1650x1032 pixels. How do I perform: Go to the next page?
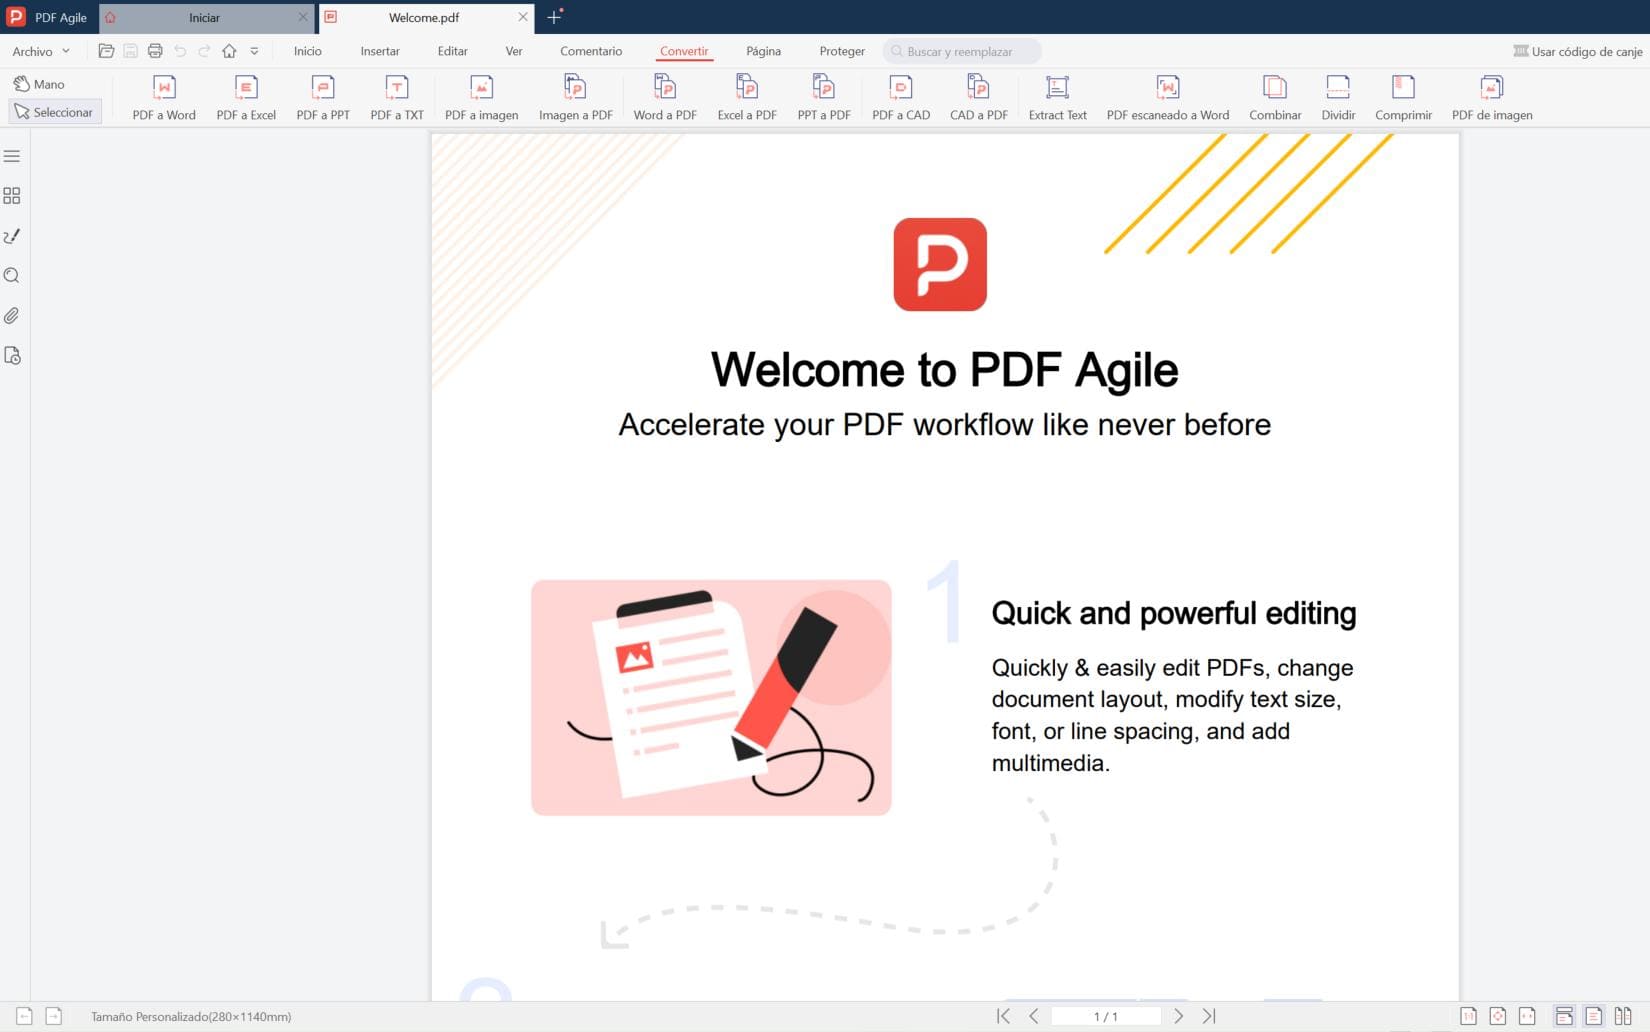(x=1179, y=1016)
